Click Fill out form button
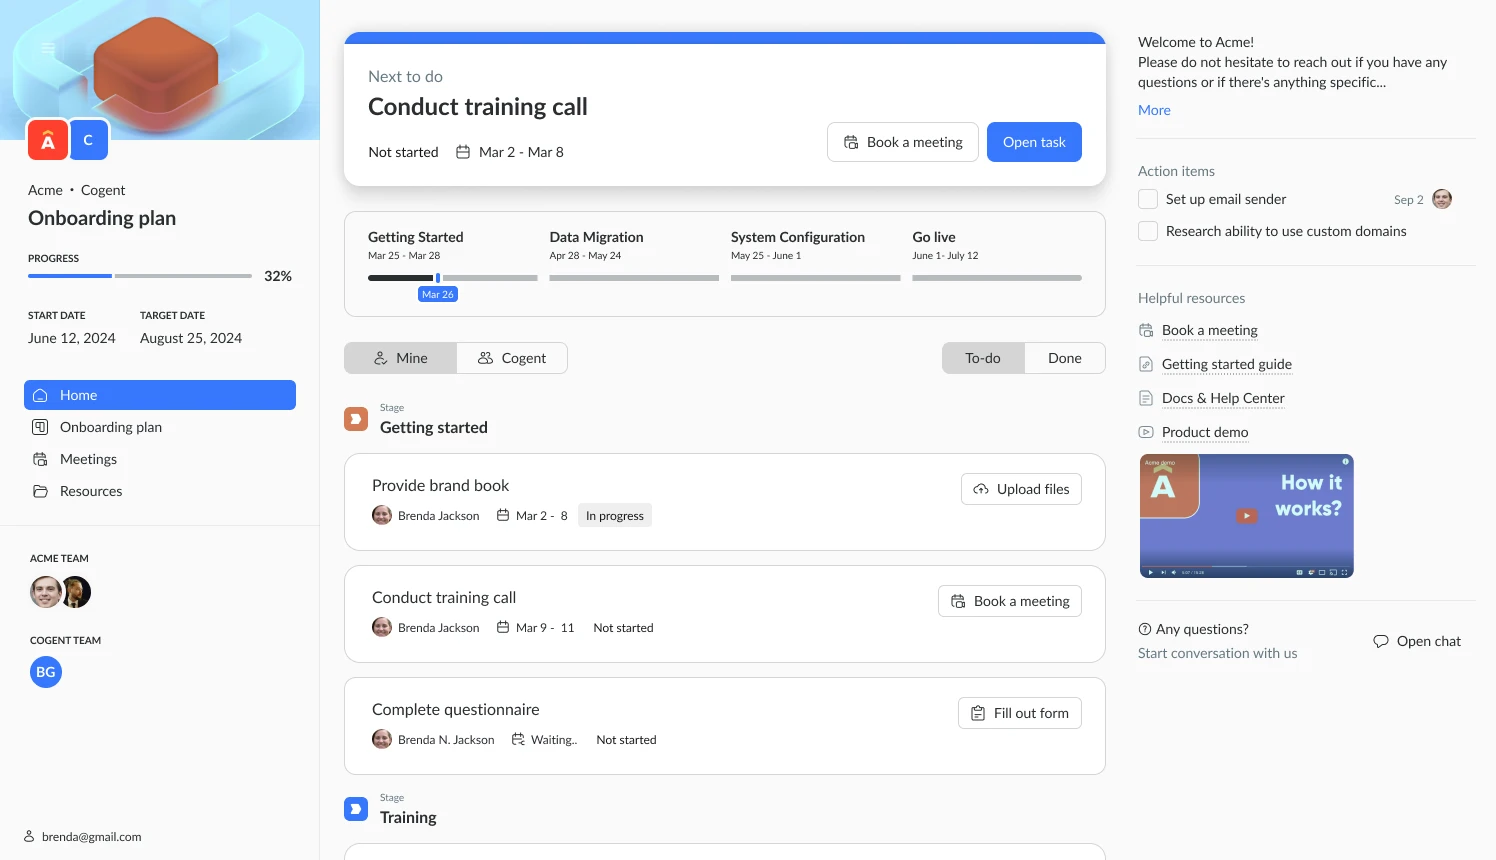The height and width of the screenshot is (860, 1496). point(1020,713)
